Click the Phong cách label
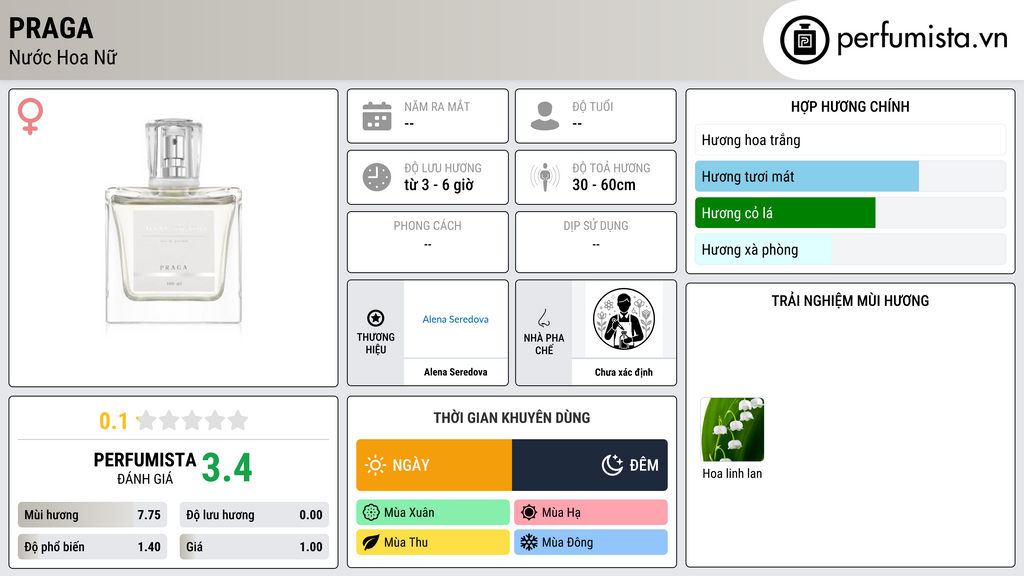Image resolution: width=1024 pixels, height=576 pixels. pos(427,225)
